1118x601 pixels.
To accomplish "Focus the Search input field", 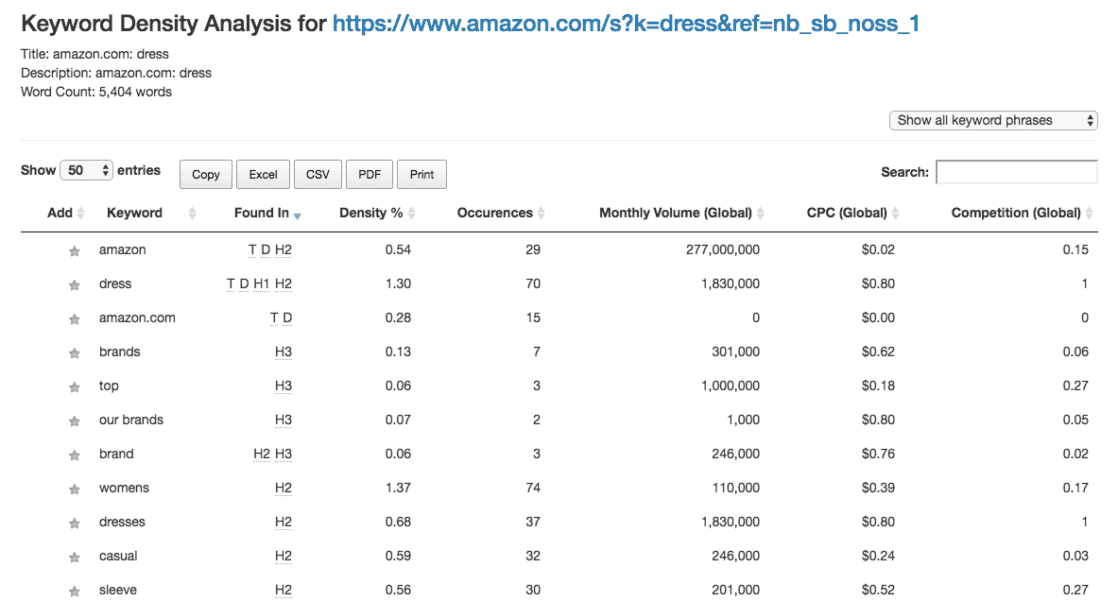I will (1017, 172).
